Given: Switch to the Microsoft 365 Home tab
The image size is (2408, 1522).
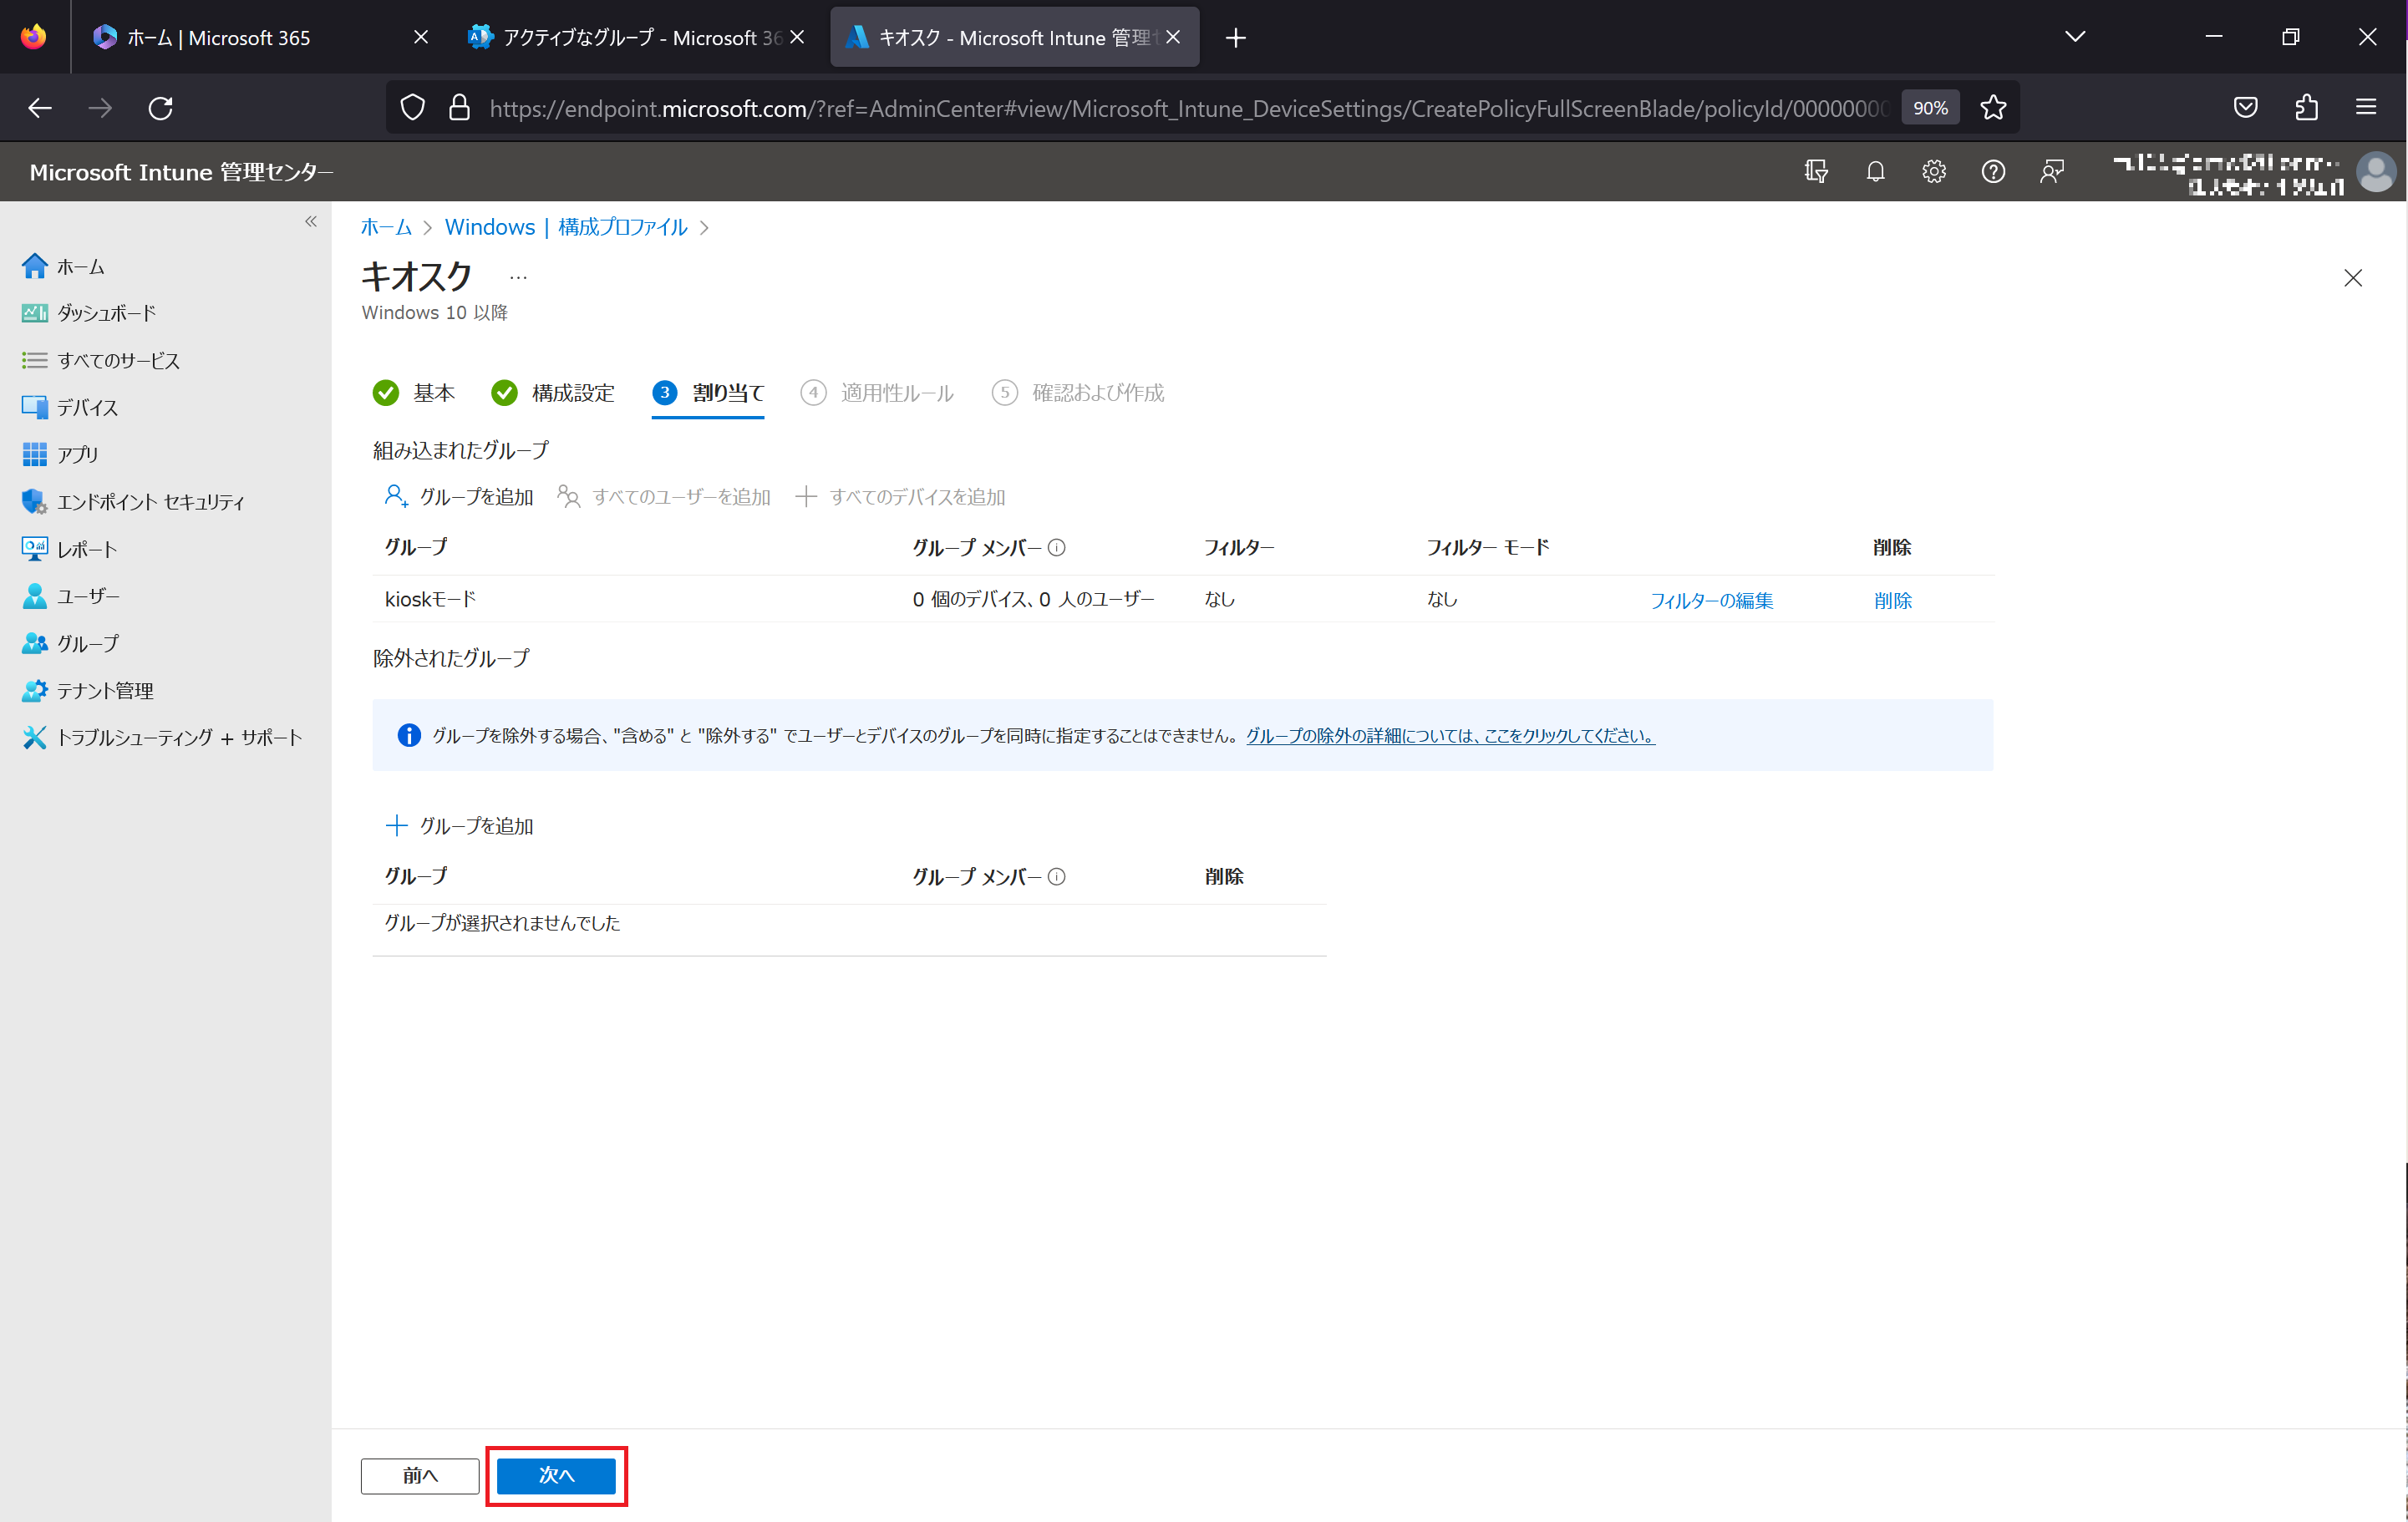Looking at the screenshot, I should coord(260,37).
